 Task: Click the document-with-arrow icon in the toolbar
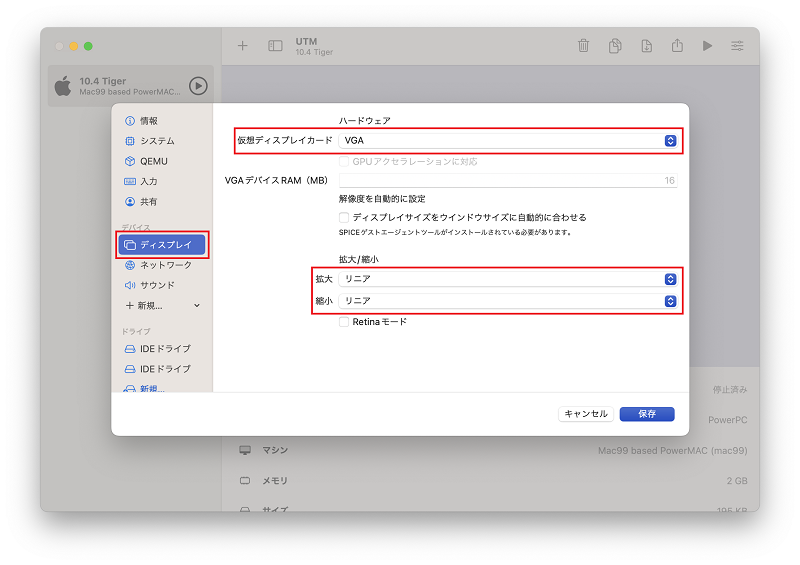(x=646, y=46)
